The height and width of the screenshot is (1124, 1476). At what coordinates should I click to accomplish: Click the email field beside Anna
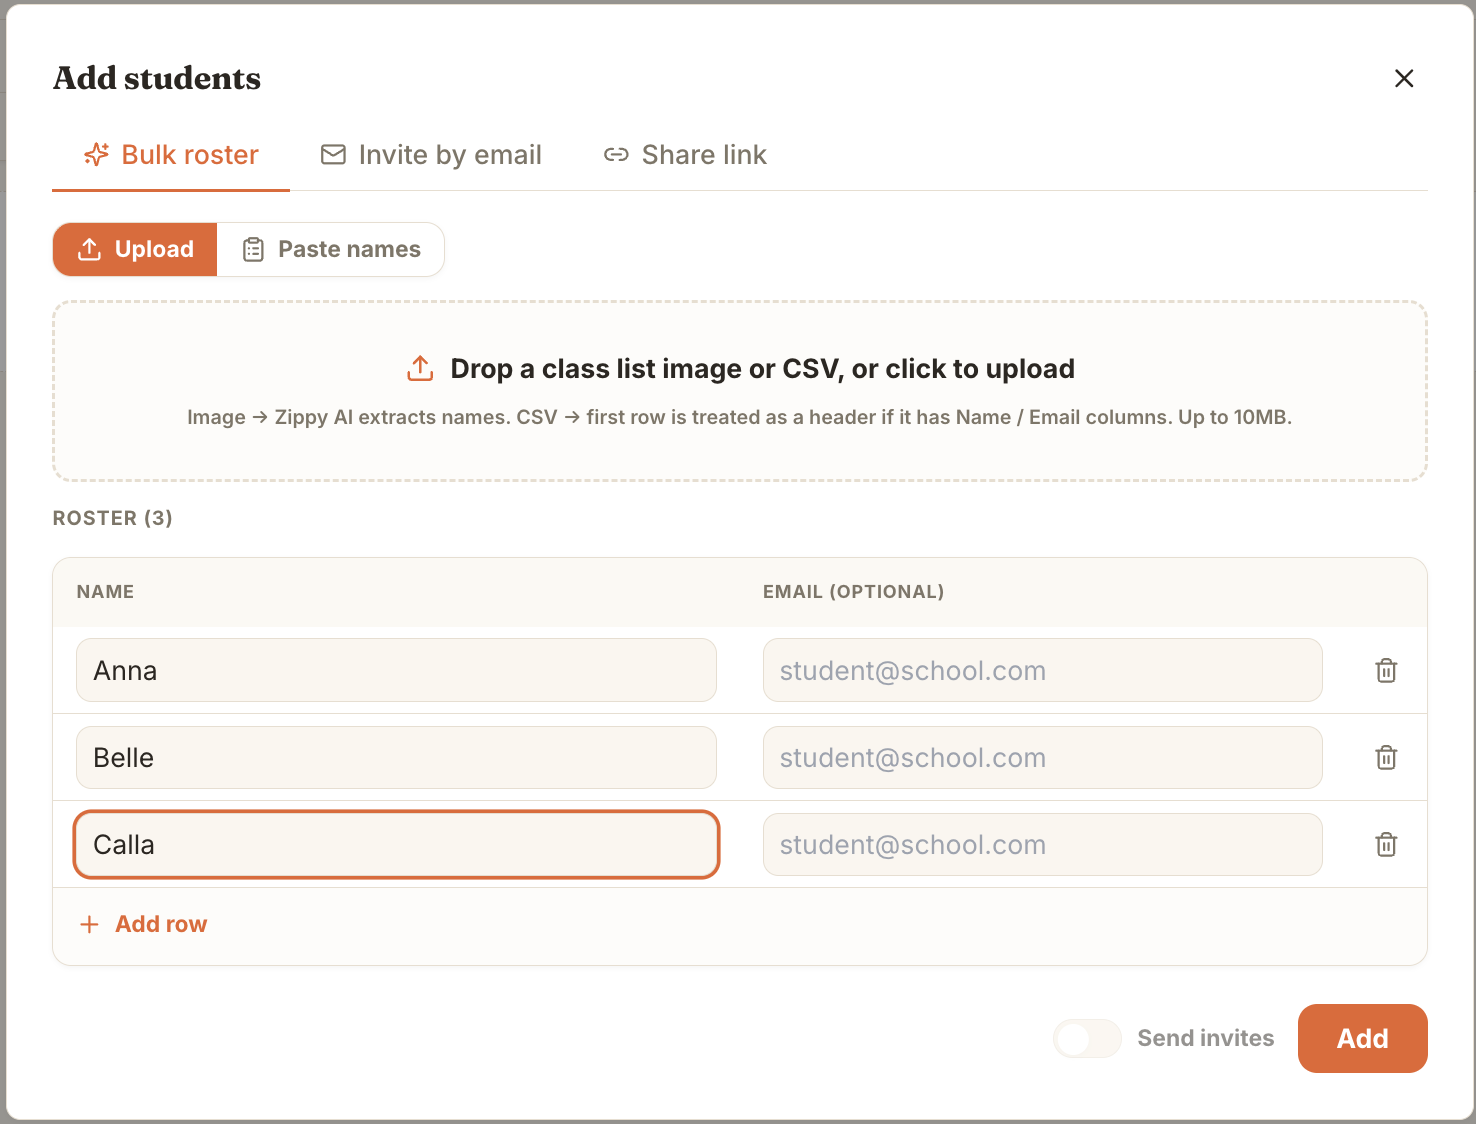click(1042, 670)
